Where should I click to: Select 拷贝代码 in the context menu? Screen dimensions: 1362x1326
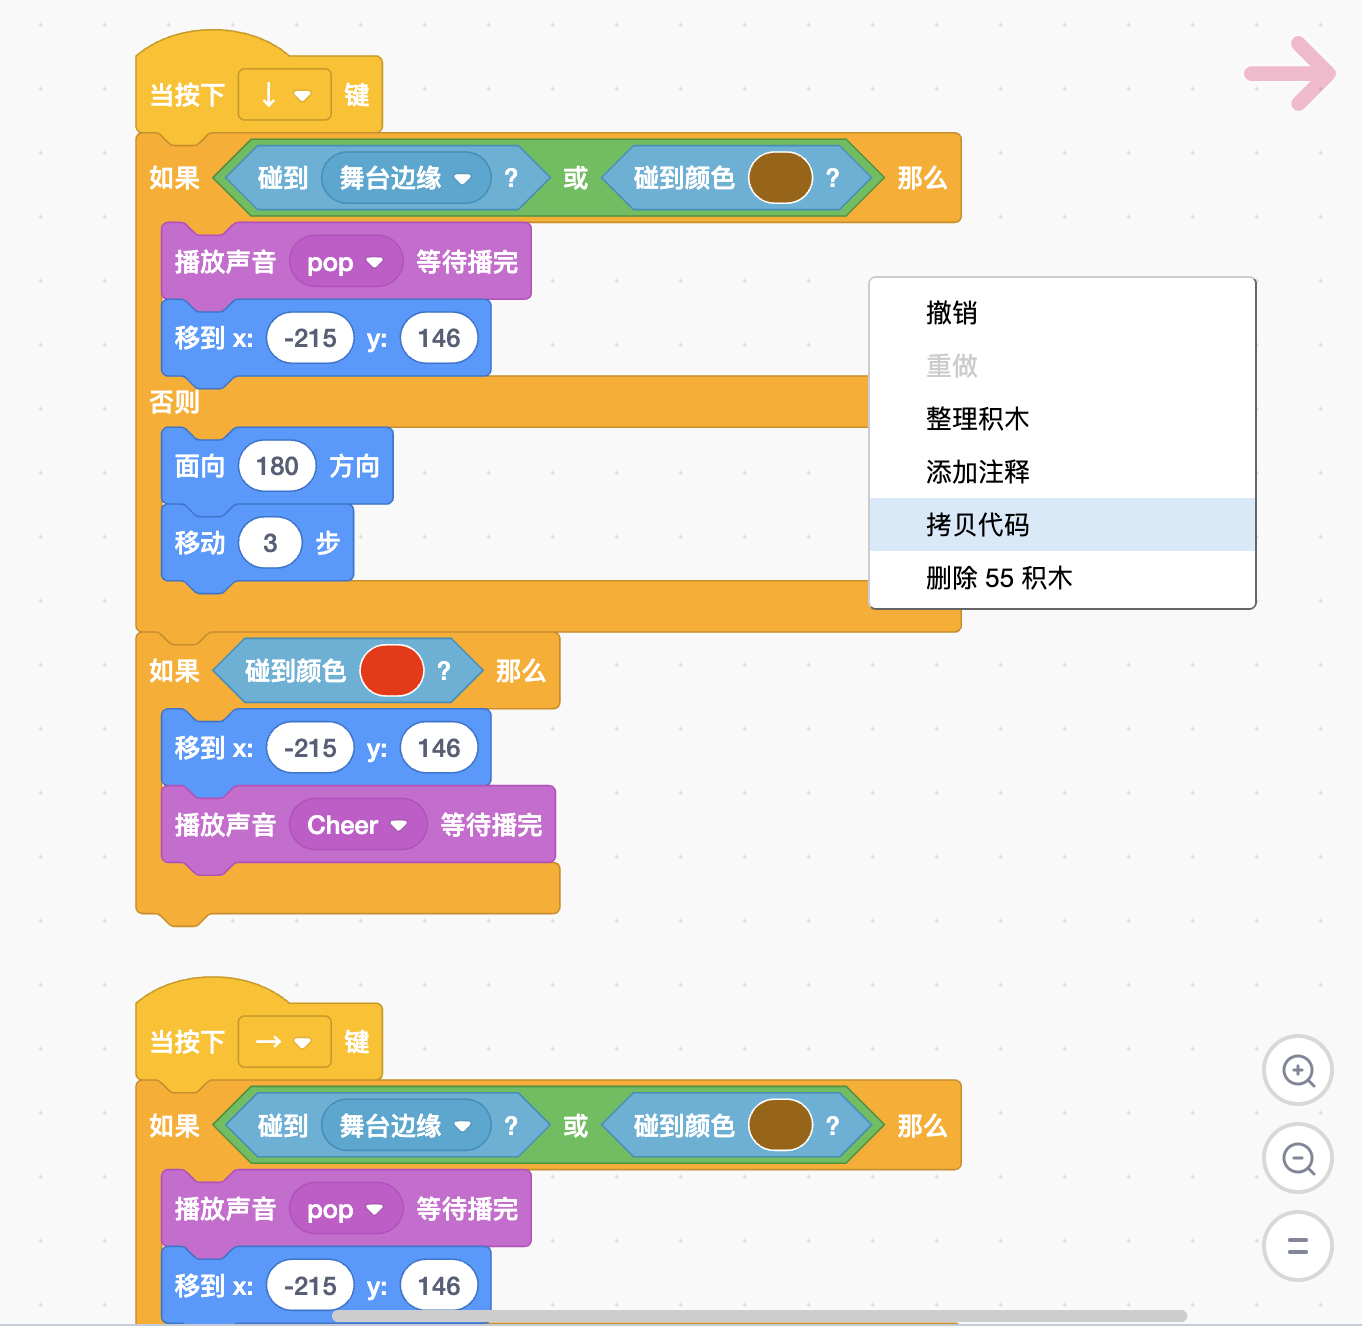click(x=1062, y=524)
